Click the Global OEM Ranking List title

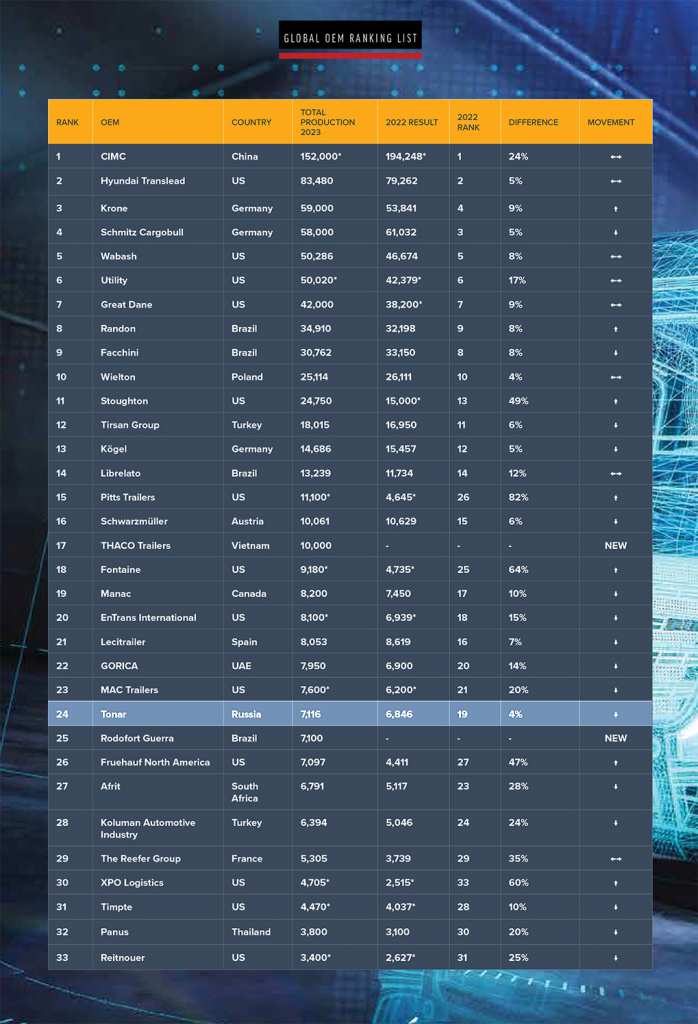pyautogui.click(x=350, y=38)
